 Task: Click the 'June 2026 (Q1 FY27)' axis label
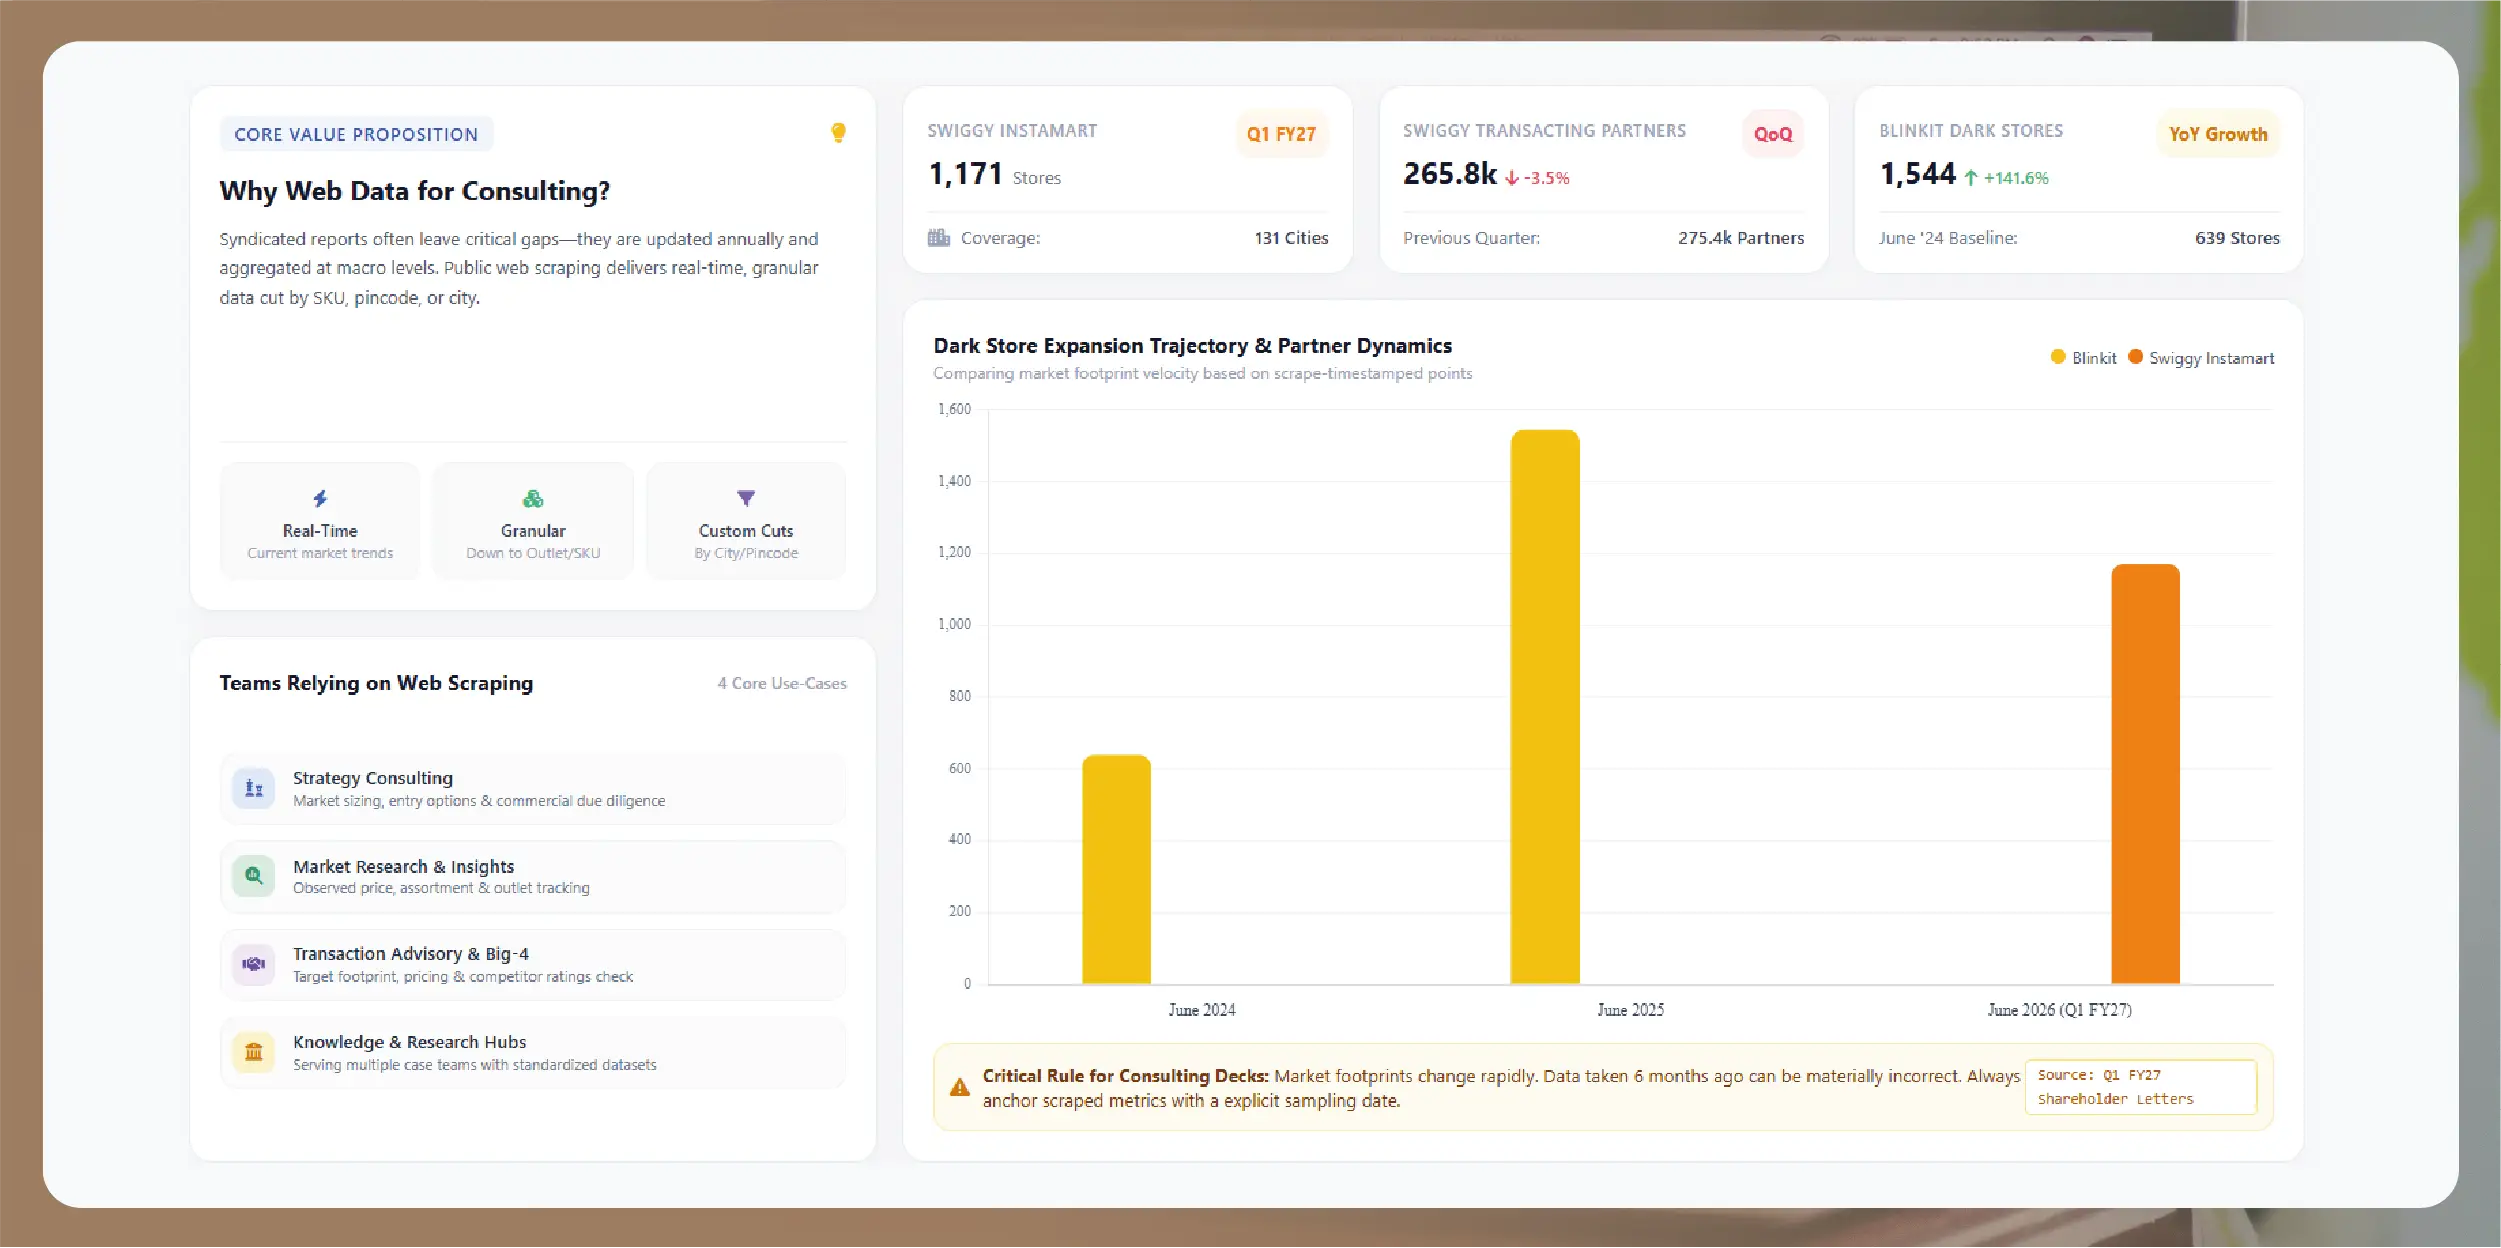[2059, 1010]
